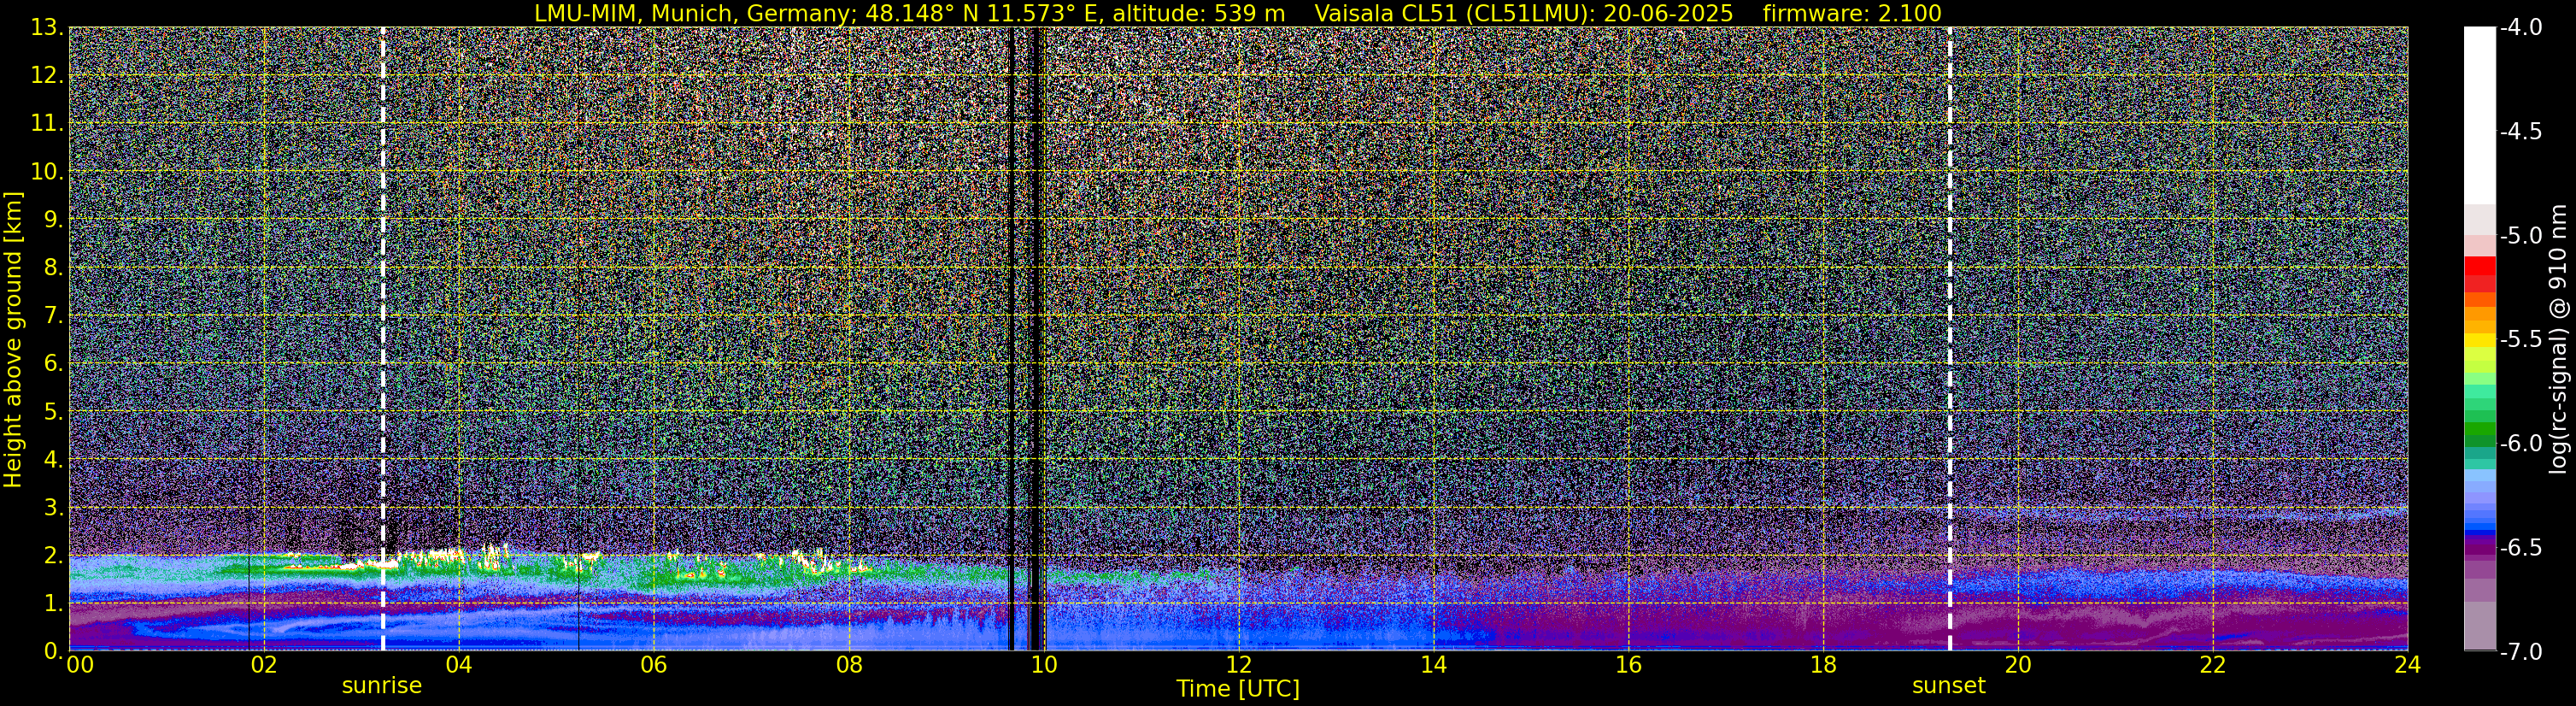Click the '06' tick on the time axis

coord(653,665)
